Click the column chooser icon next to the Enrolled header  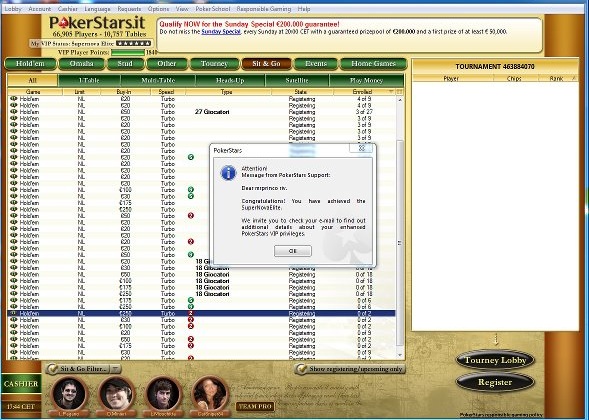(x=400, y=92)
